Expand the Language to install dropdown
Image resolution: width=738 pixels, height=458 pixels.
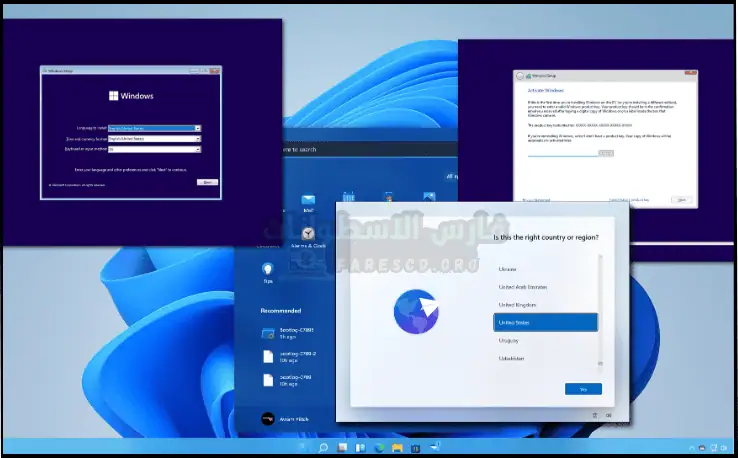pos(198,128)
